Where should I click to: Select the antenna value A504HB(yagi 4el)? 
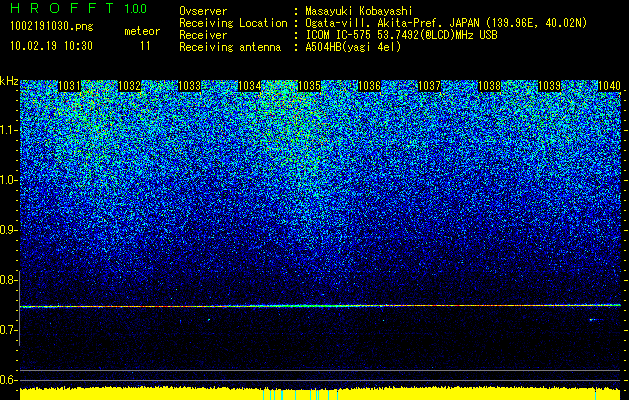tap(353, 47)
